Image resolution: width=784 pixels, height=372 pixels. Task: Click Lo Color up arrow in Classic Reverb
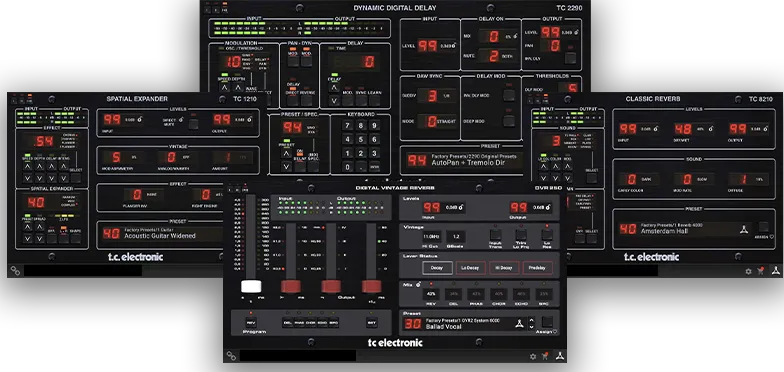[544, 166]
